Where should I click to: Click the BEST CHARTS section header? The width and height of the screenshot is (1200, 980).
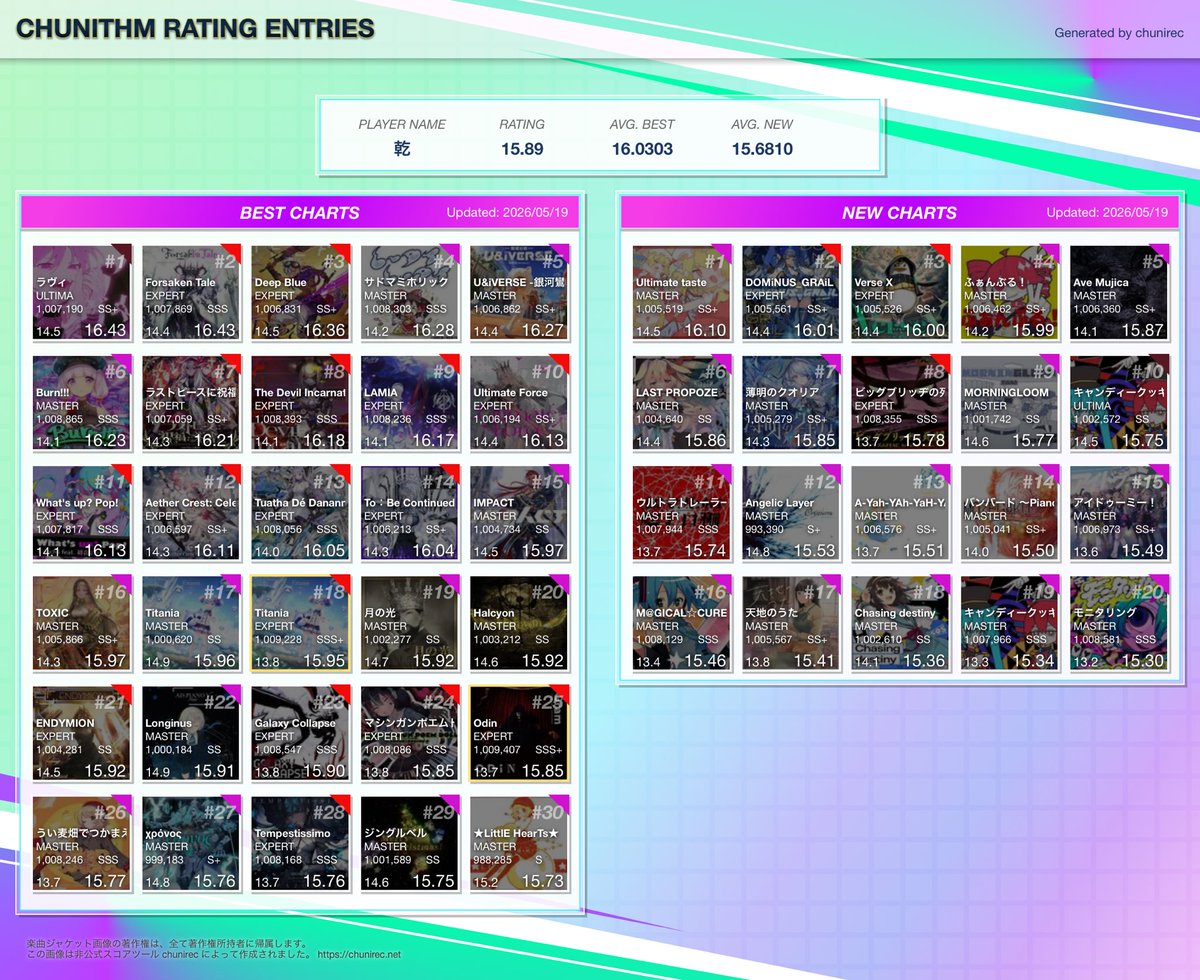(300, 212)
